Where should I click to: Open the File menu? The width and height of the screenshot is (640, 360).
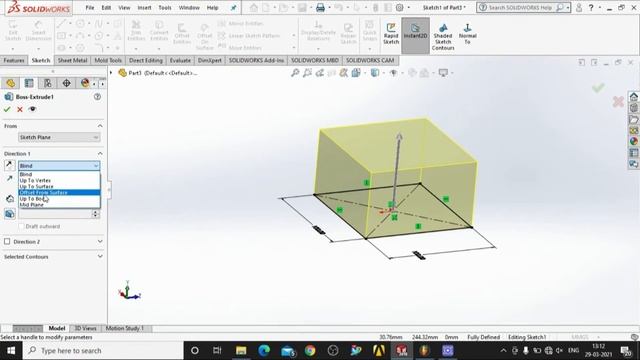pyautogui.click(x=90, y=7)
